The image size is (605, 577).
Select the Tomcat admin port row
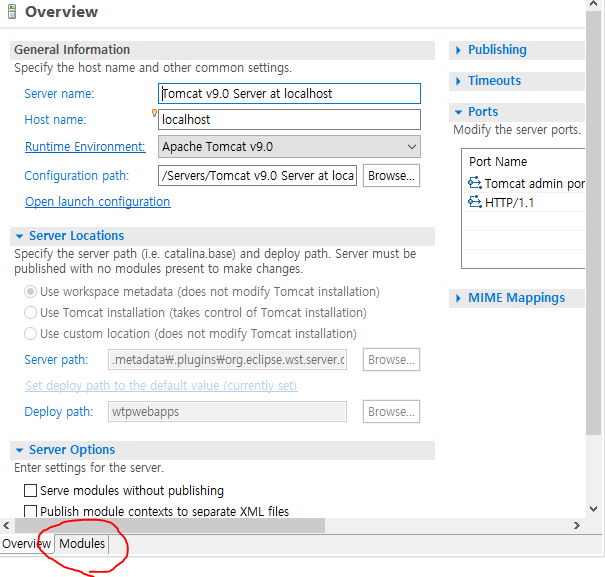pos(524,183)
